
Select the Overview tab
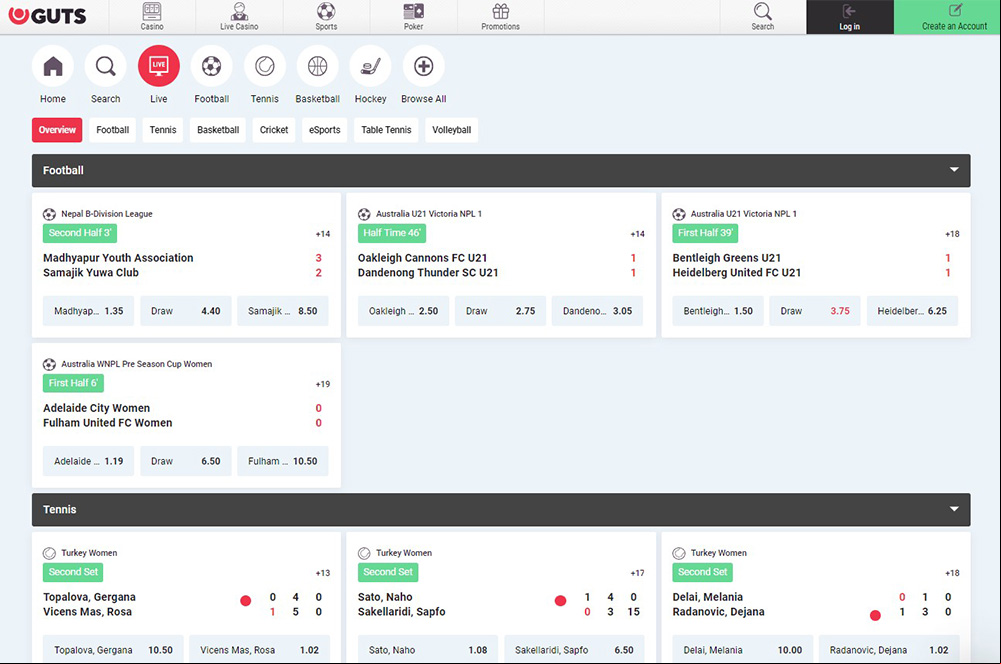[x=57, y=130]
